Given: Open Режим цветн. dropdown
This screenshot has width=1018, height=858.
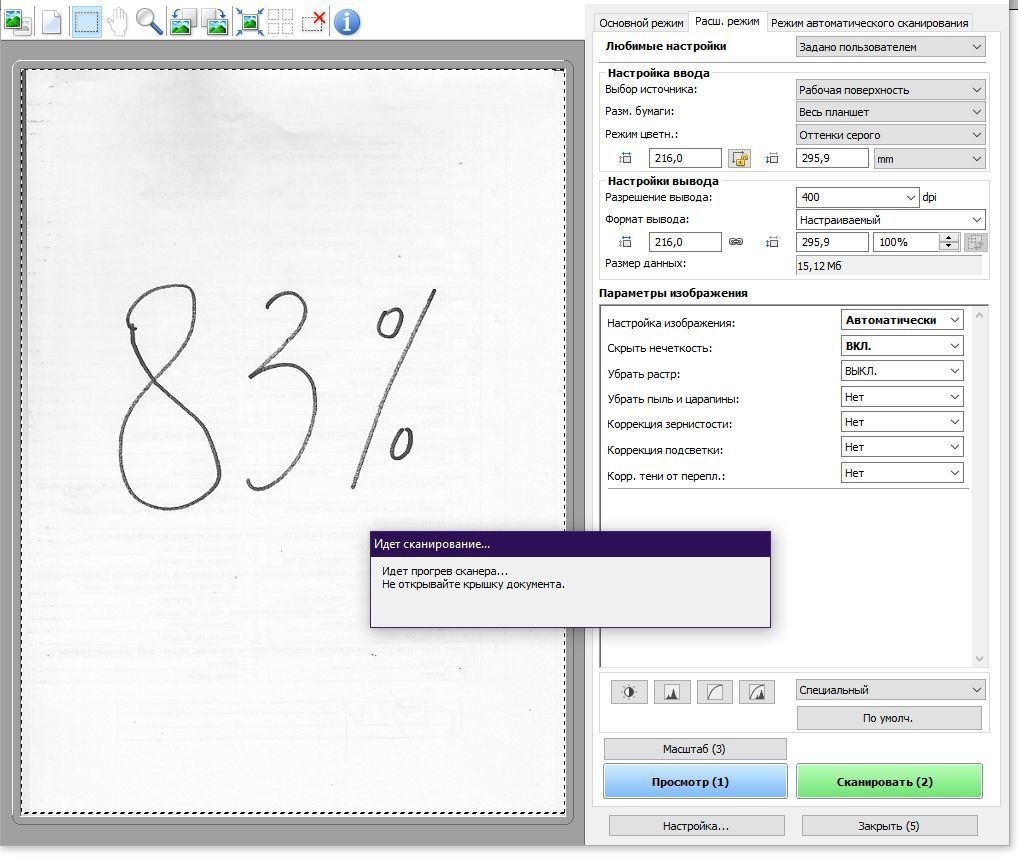Looking at the screenshot, I should [x=890, y=134].
